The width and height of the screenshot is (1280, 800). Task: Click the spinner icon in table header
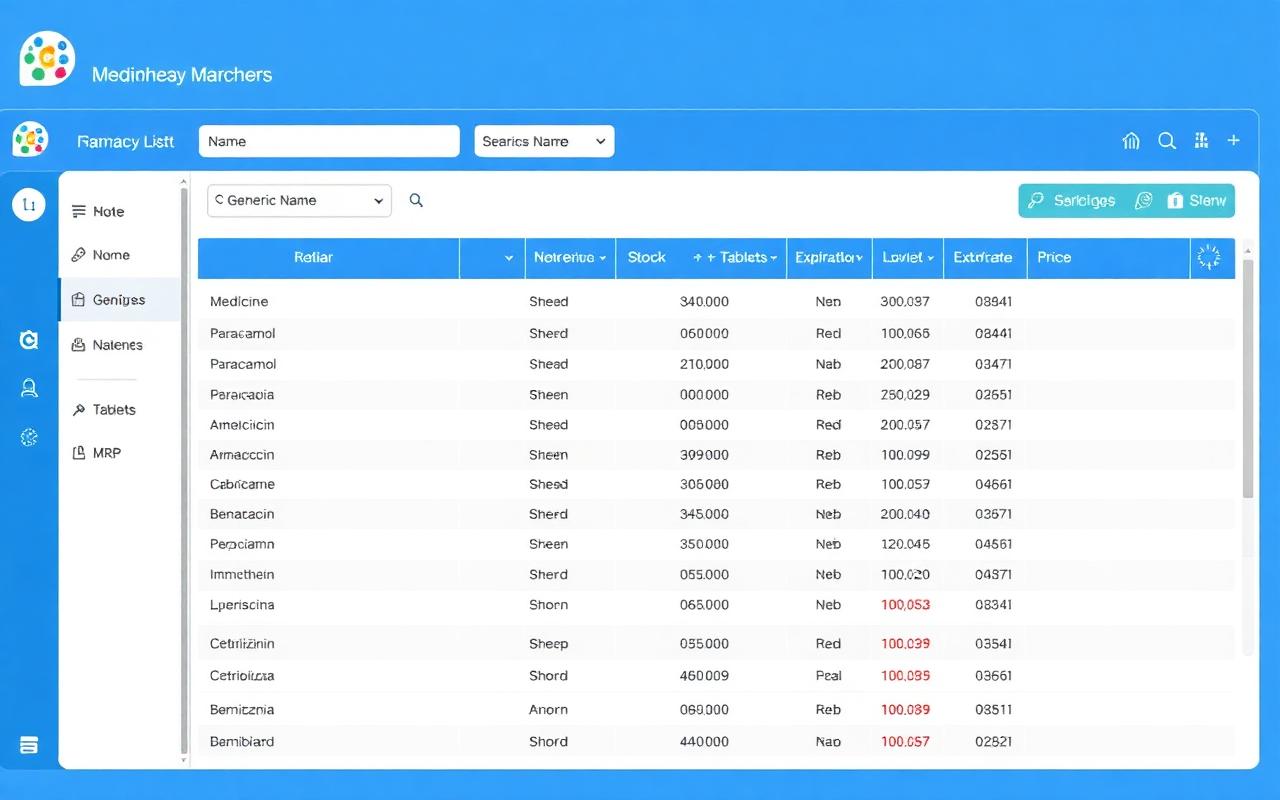1209,257
